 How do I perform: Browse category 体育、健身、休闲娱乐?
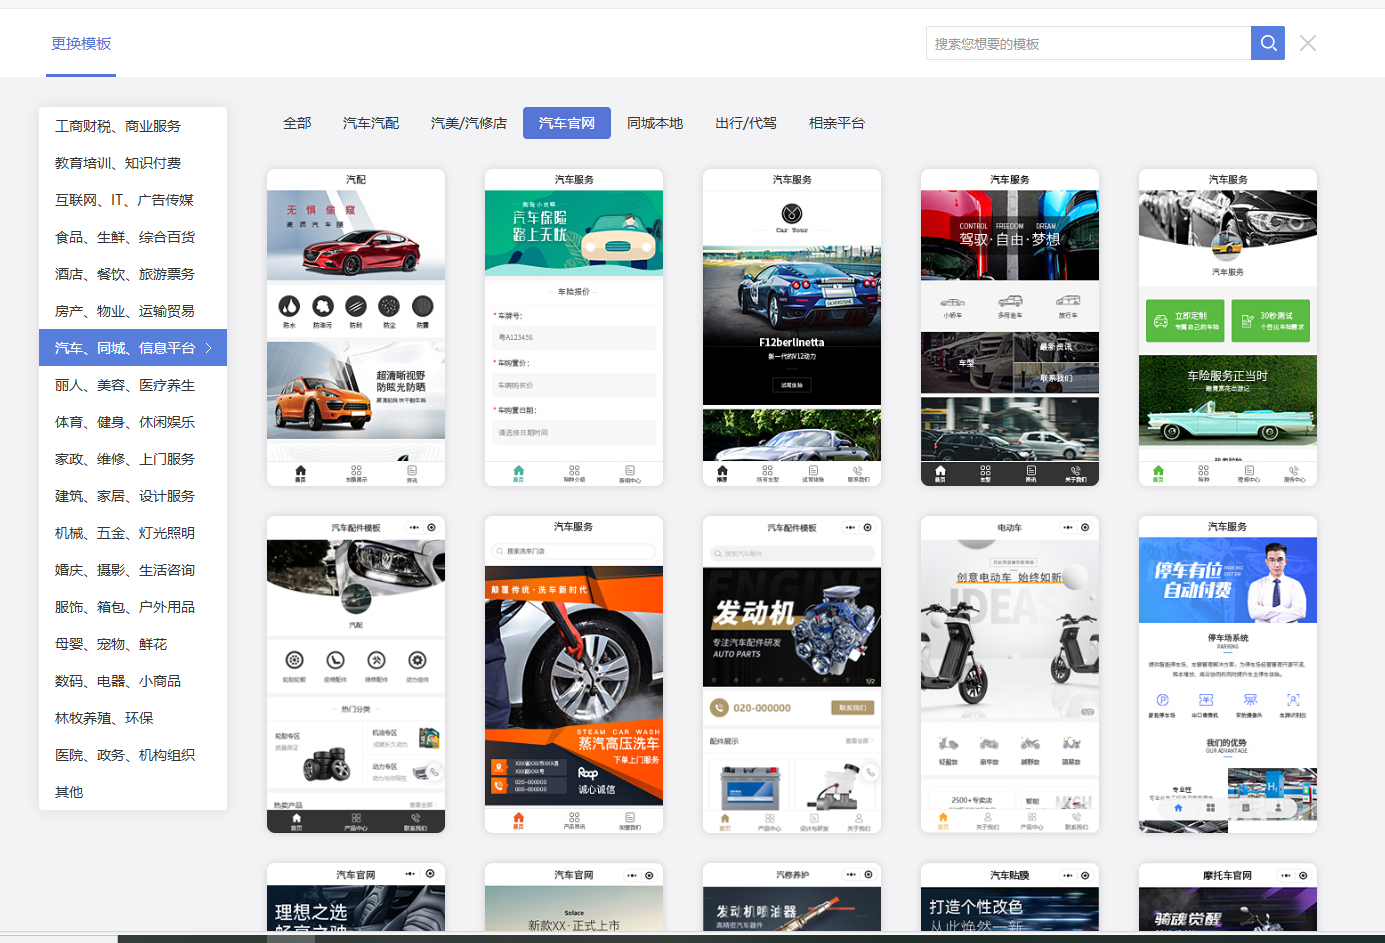click(133, 422)
